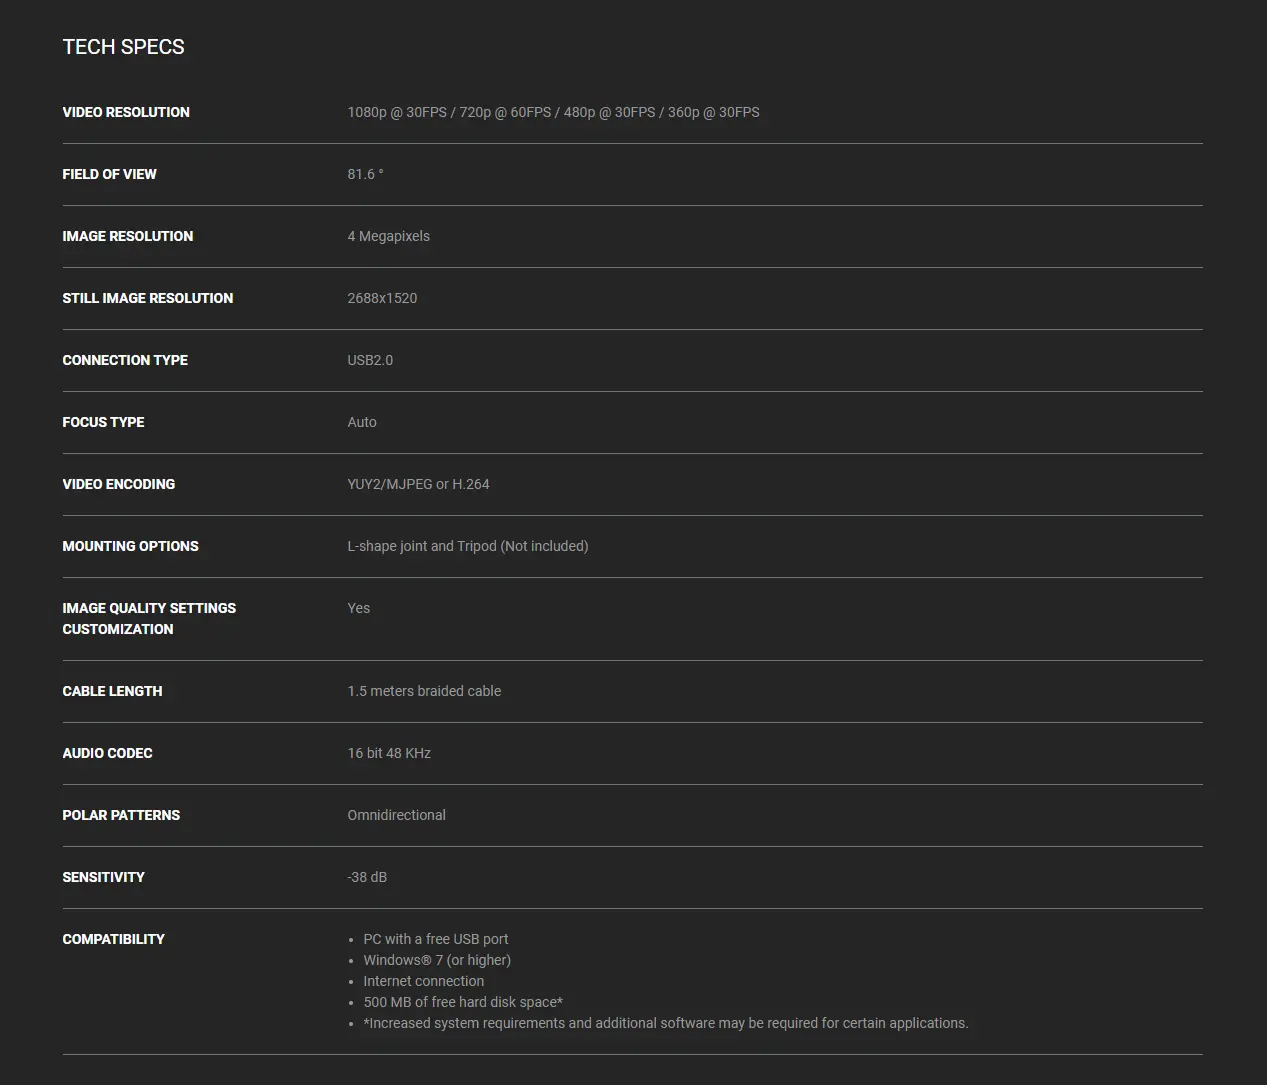
Task: Click the STILL IMAGE RESOLUTION label
Action: pyautogui.click(x=147, y=298)
